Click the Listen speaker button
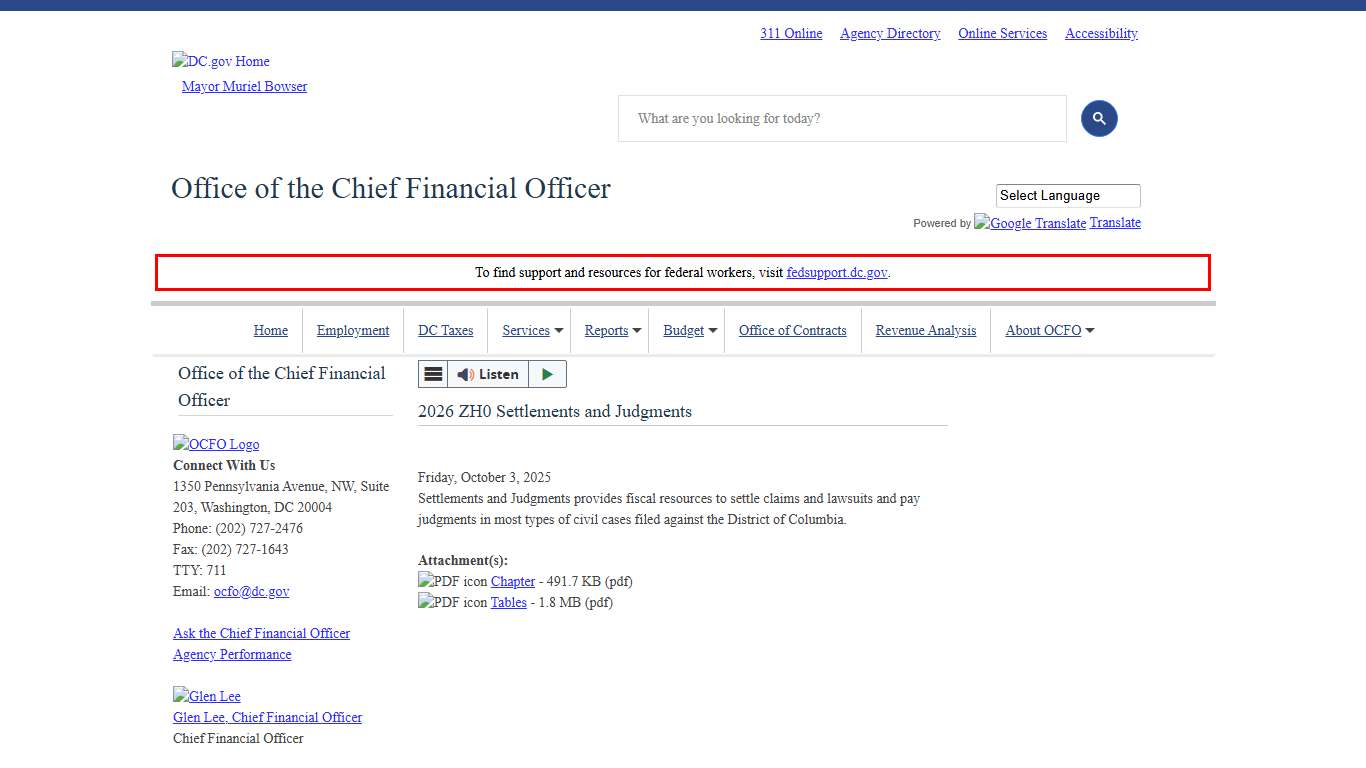Image resolution: width=1366 pixels, height=768 pixels. 488,374
